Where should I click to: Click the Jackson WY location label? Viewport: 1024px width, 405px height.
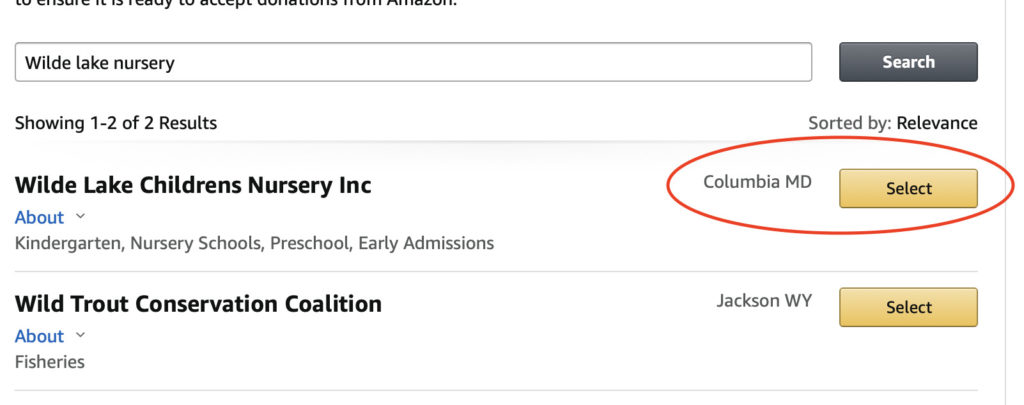point(763,300)
